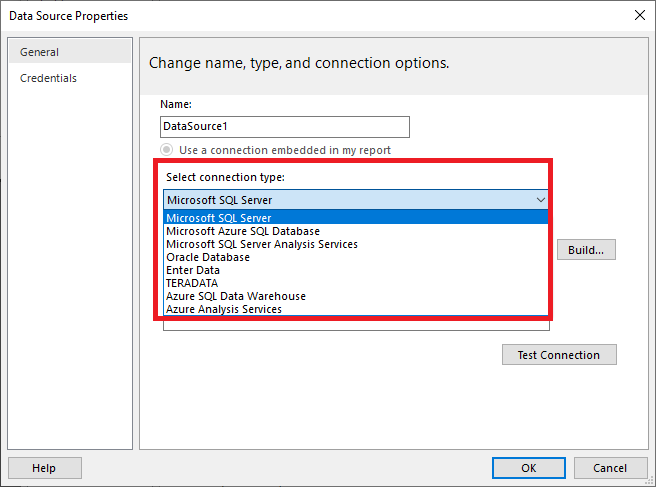The height and width of the screenshot is (487, 656).
Task: Dismiss dialog with Cancel
Action: tap(610, 468)
